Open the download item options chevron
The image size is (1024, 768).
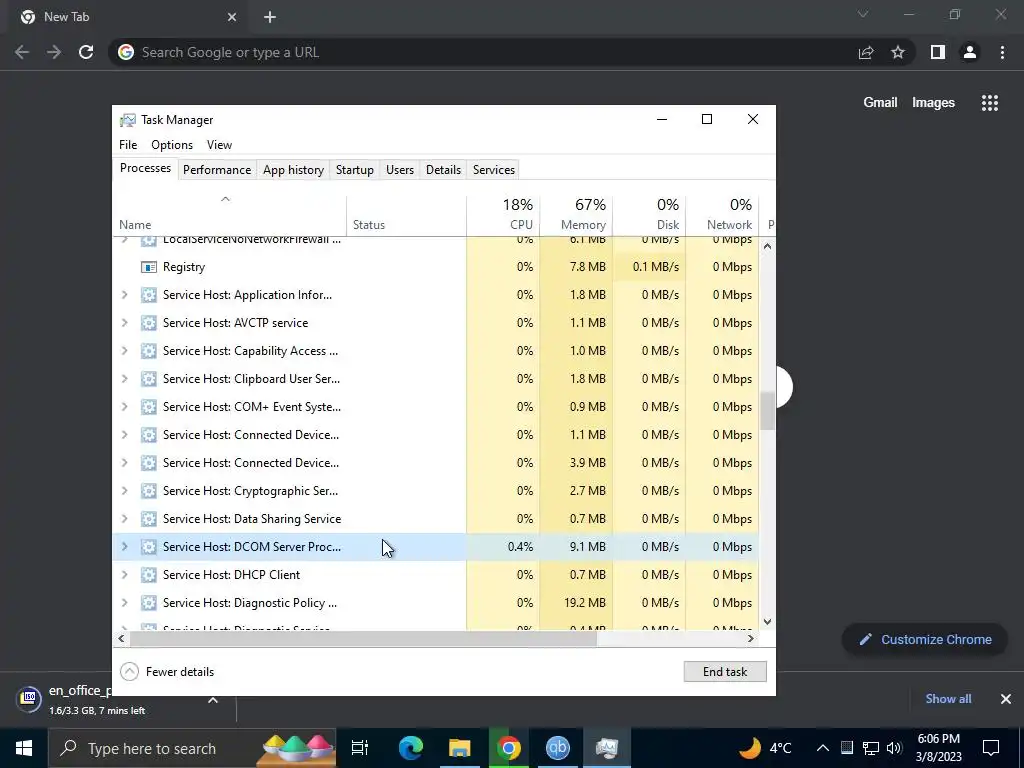213,699
